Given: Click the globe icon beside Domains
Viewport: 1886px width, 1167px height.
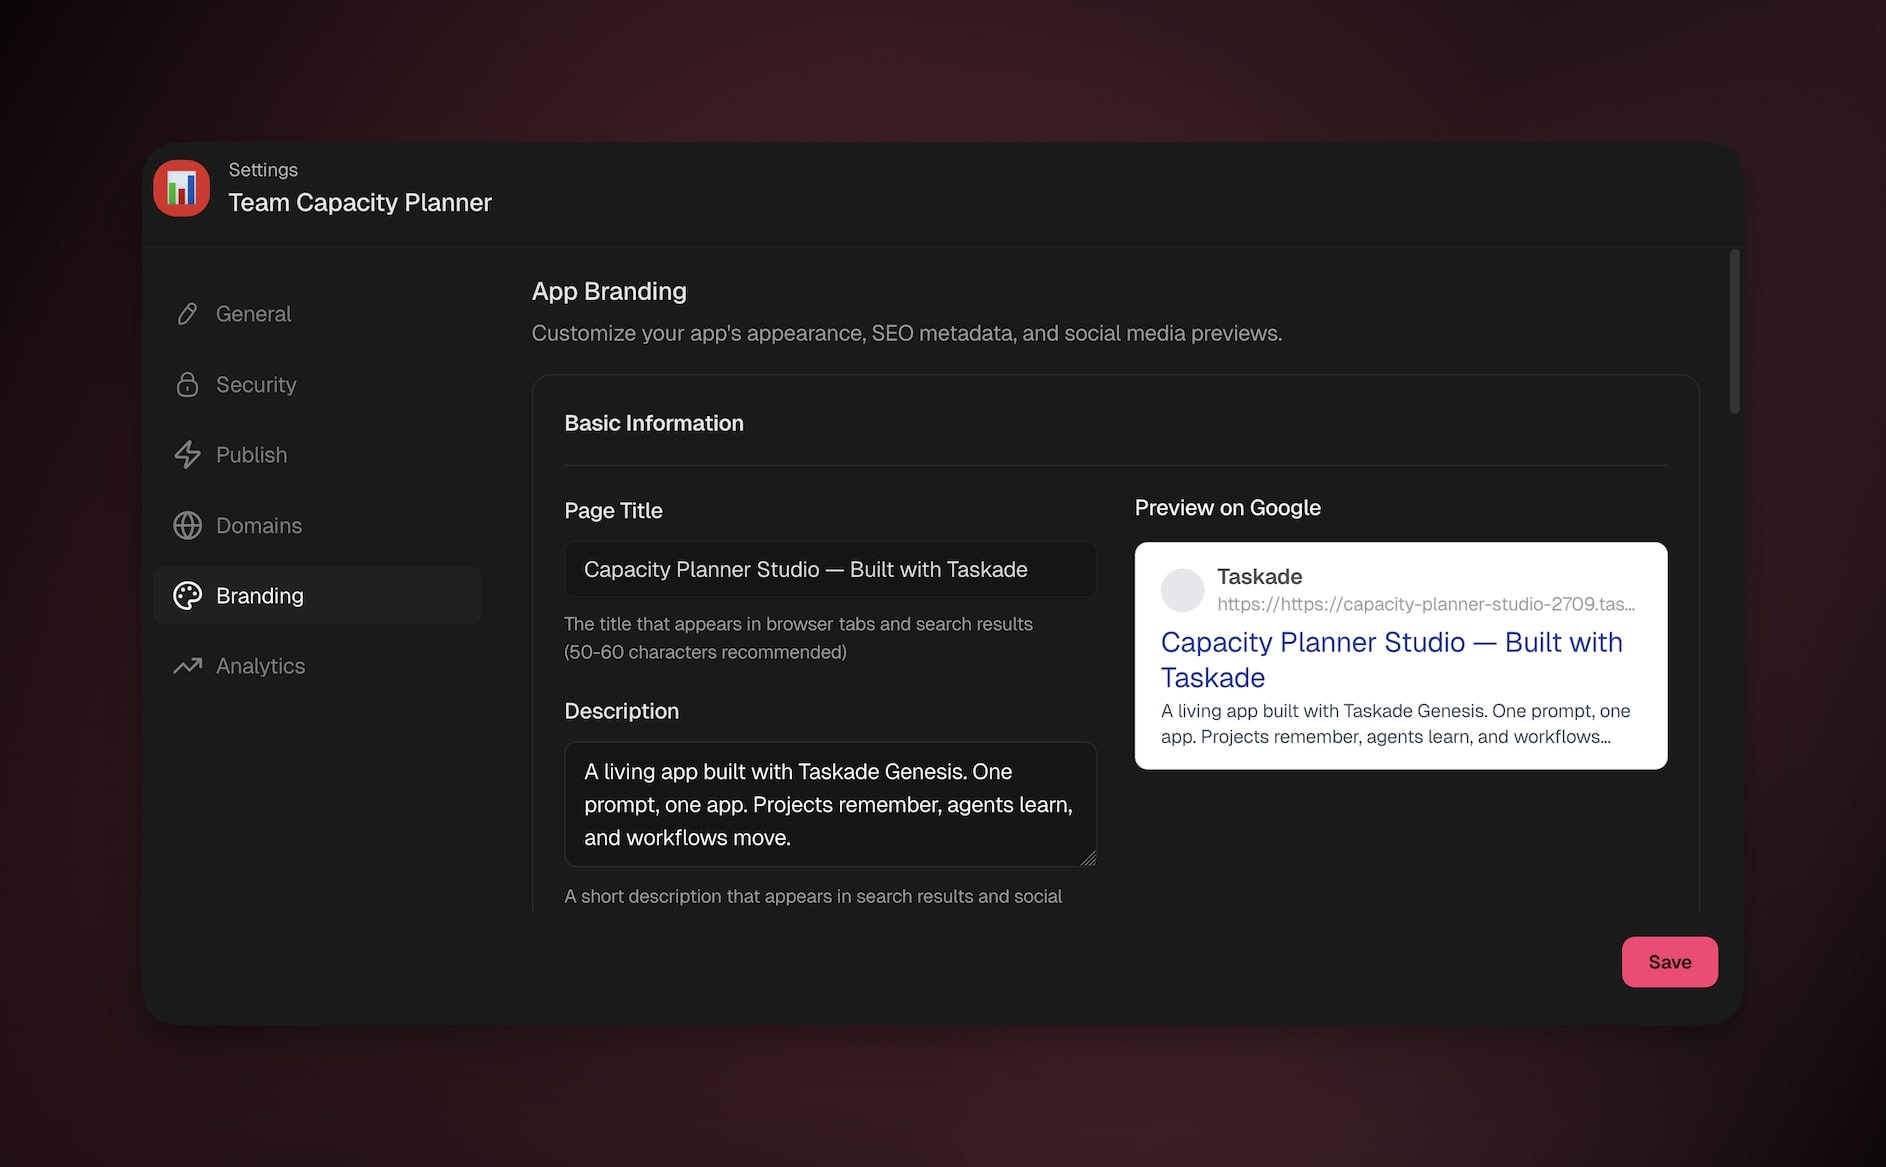Looking at the screenshot, I should [187, 526].
